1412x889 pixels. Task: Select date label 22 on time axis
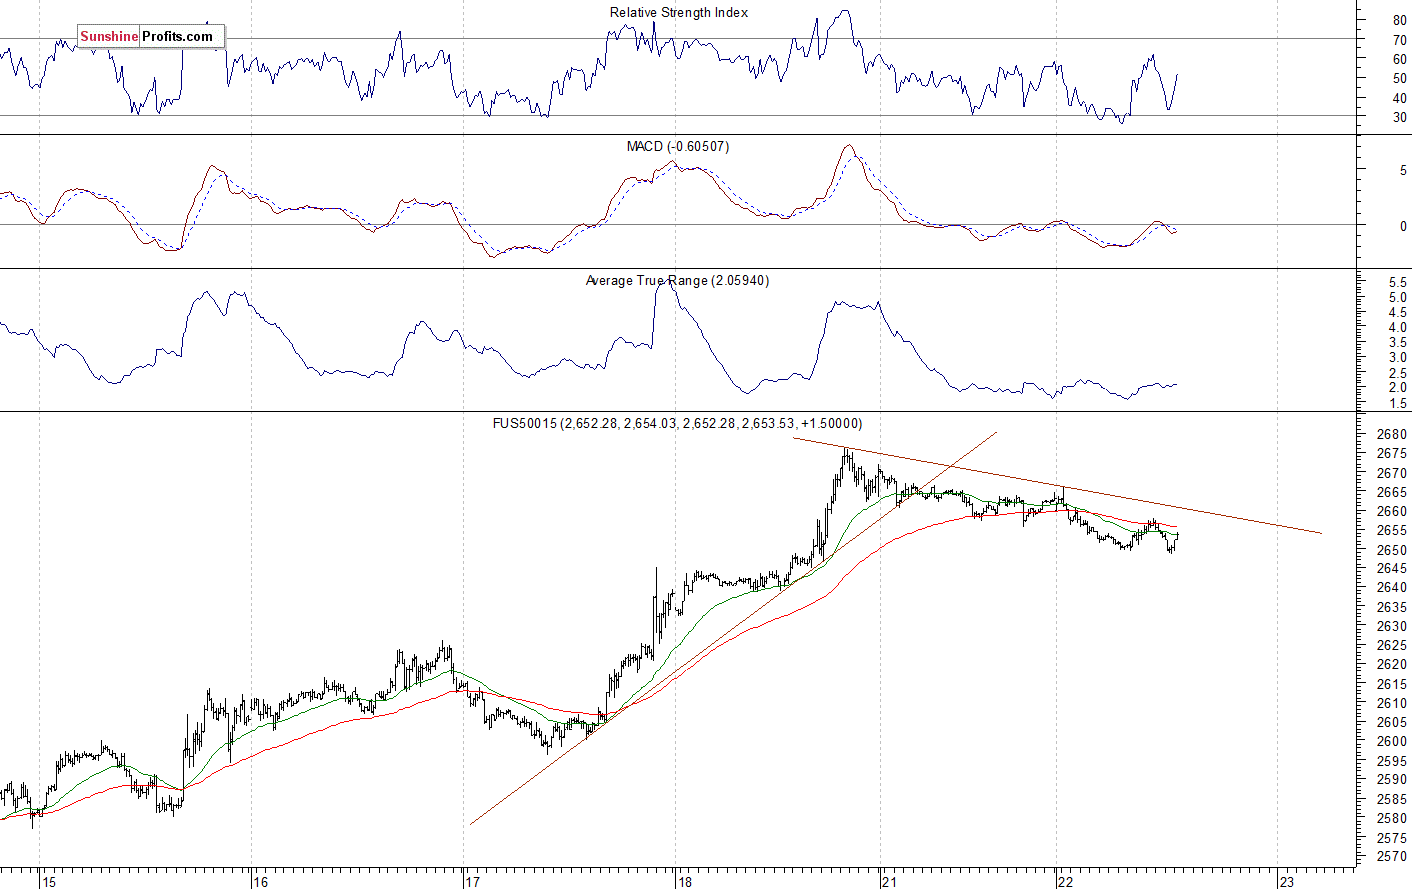[x=1066, y=882]
